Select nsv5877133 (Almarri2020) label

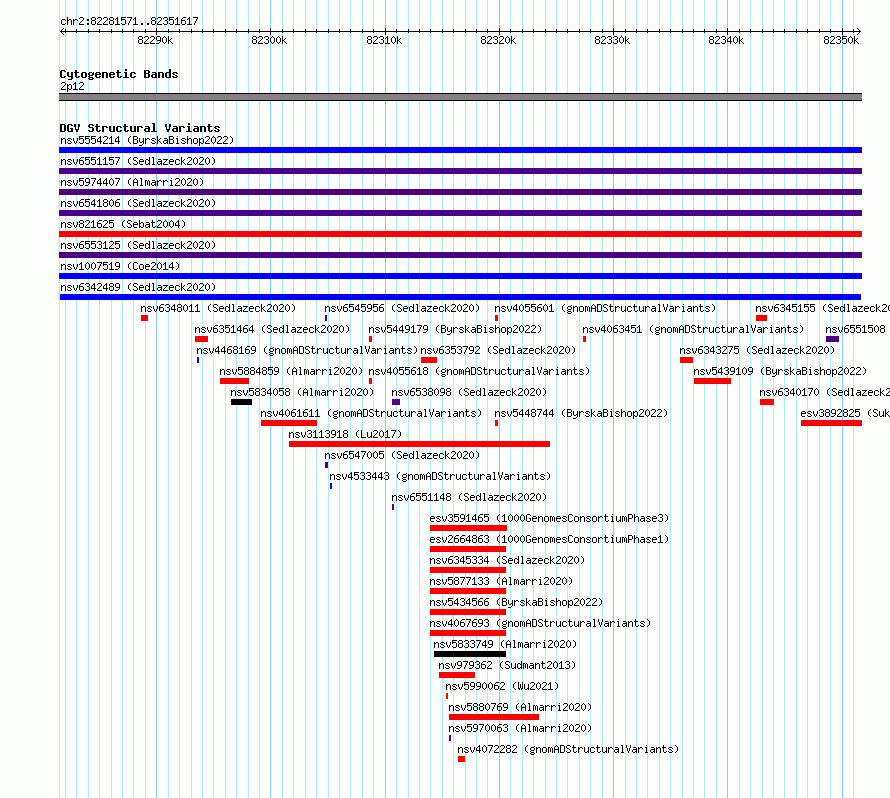point(501,581)
